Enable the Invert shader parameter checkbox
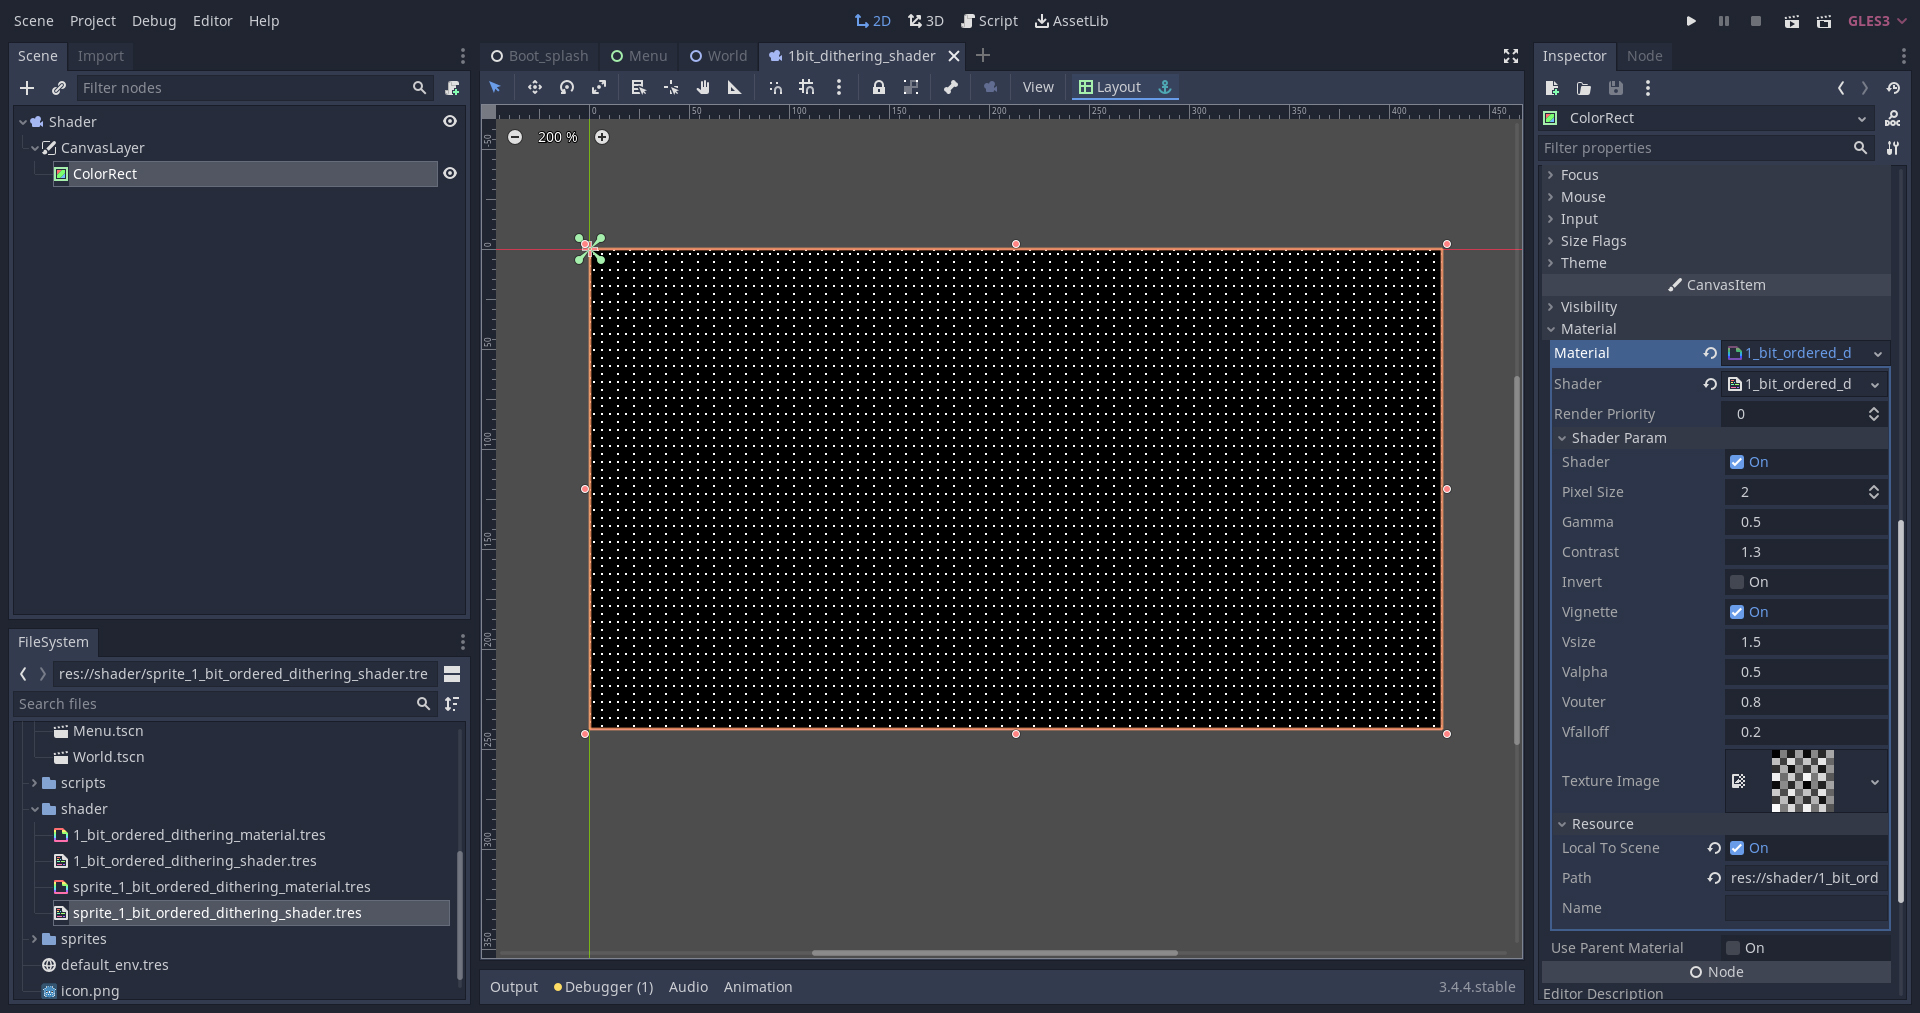Viewport: 1920px width, 1013px height. click(x=1736, y=582)
